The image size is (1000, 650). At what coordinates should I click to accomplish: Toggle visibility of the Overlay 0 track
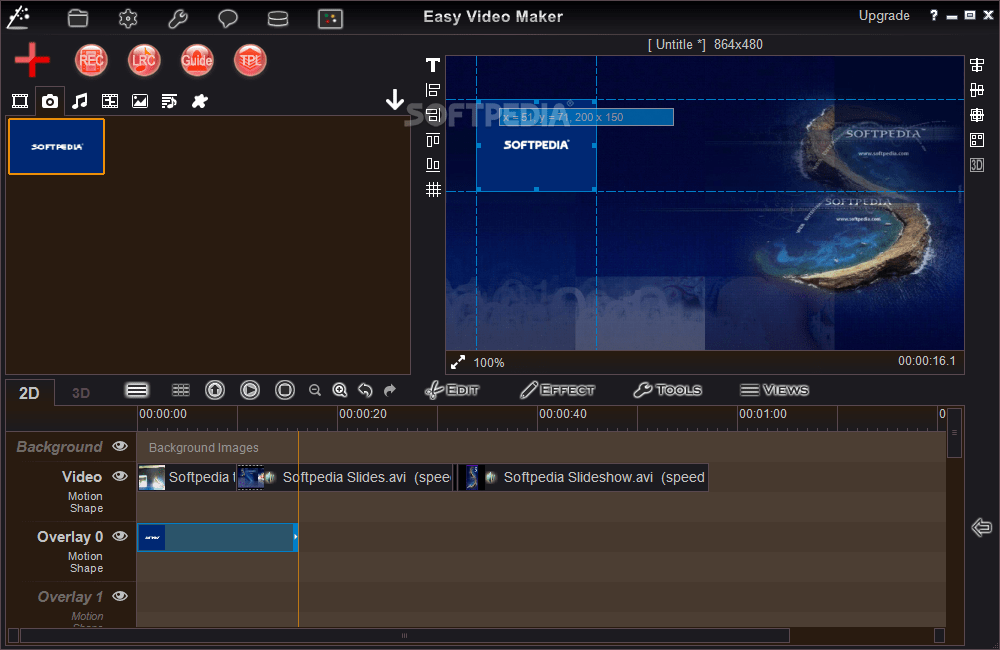[x=119, y=536]
